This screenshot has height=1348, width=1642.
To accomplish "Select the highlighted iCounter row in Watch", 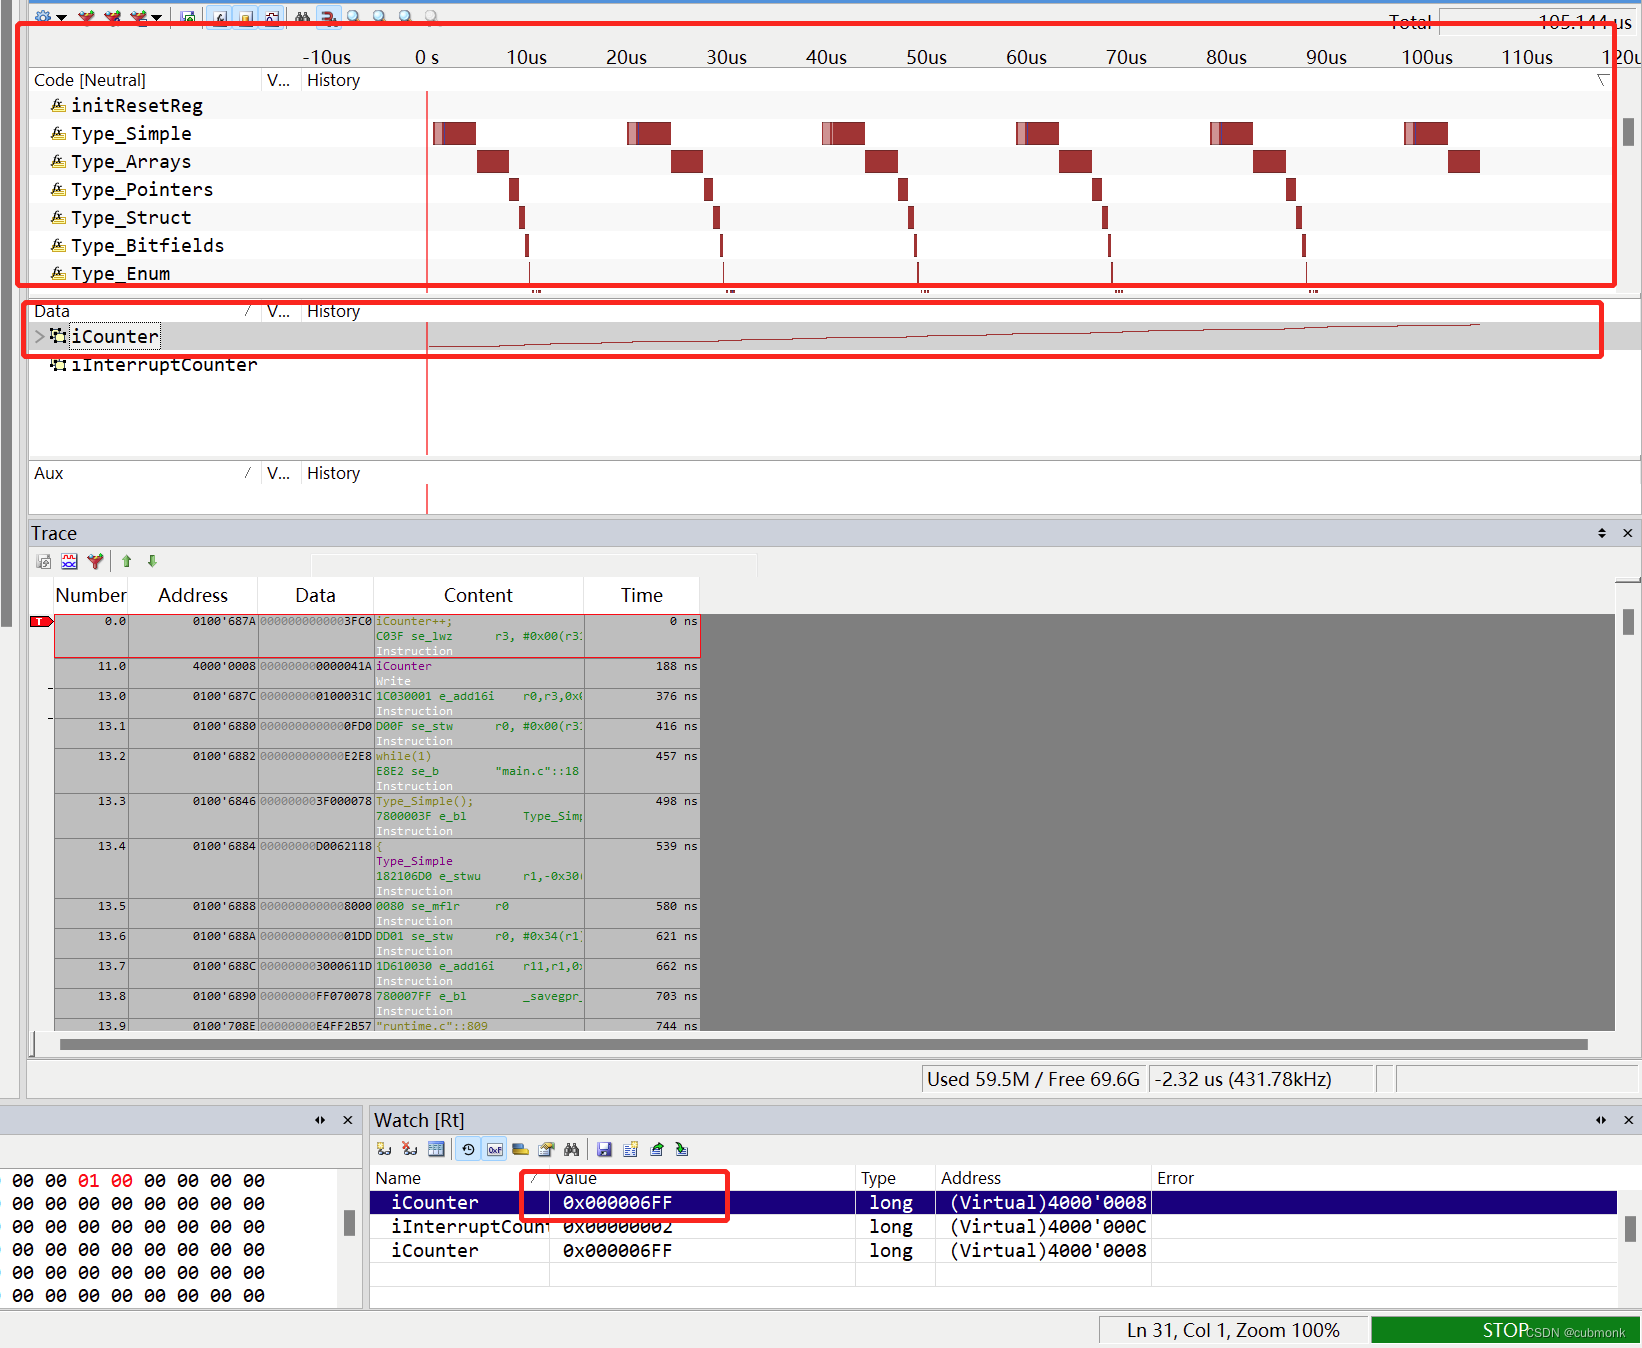I will pos(993,1203).
